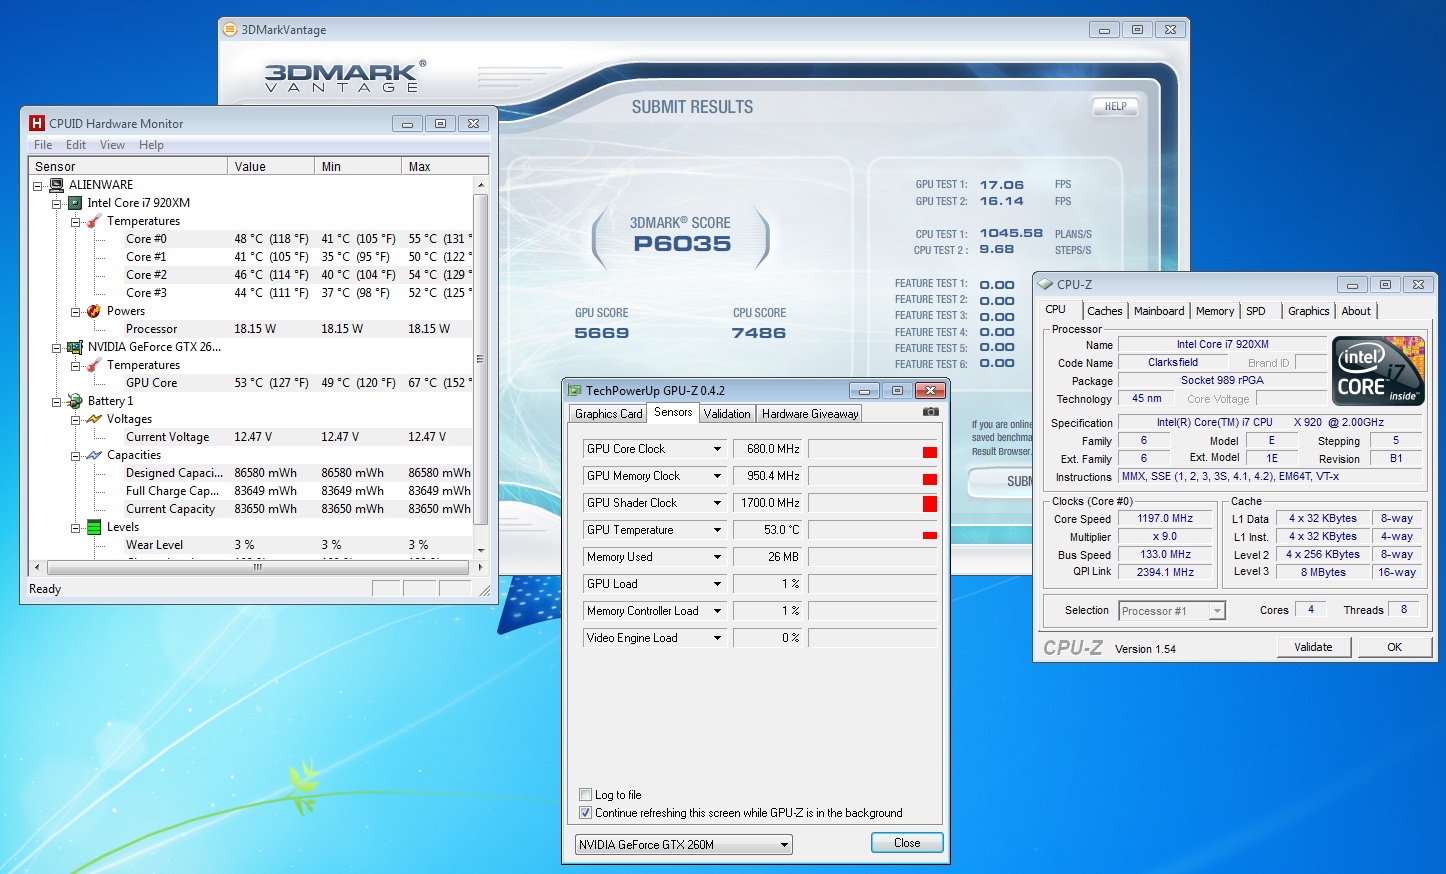This screenshot has width=1446, height=874.
Task: Open the NVIDIA GeForce GTX 260M device dropdown
Action: [x=785, y=845]
